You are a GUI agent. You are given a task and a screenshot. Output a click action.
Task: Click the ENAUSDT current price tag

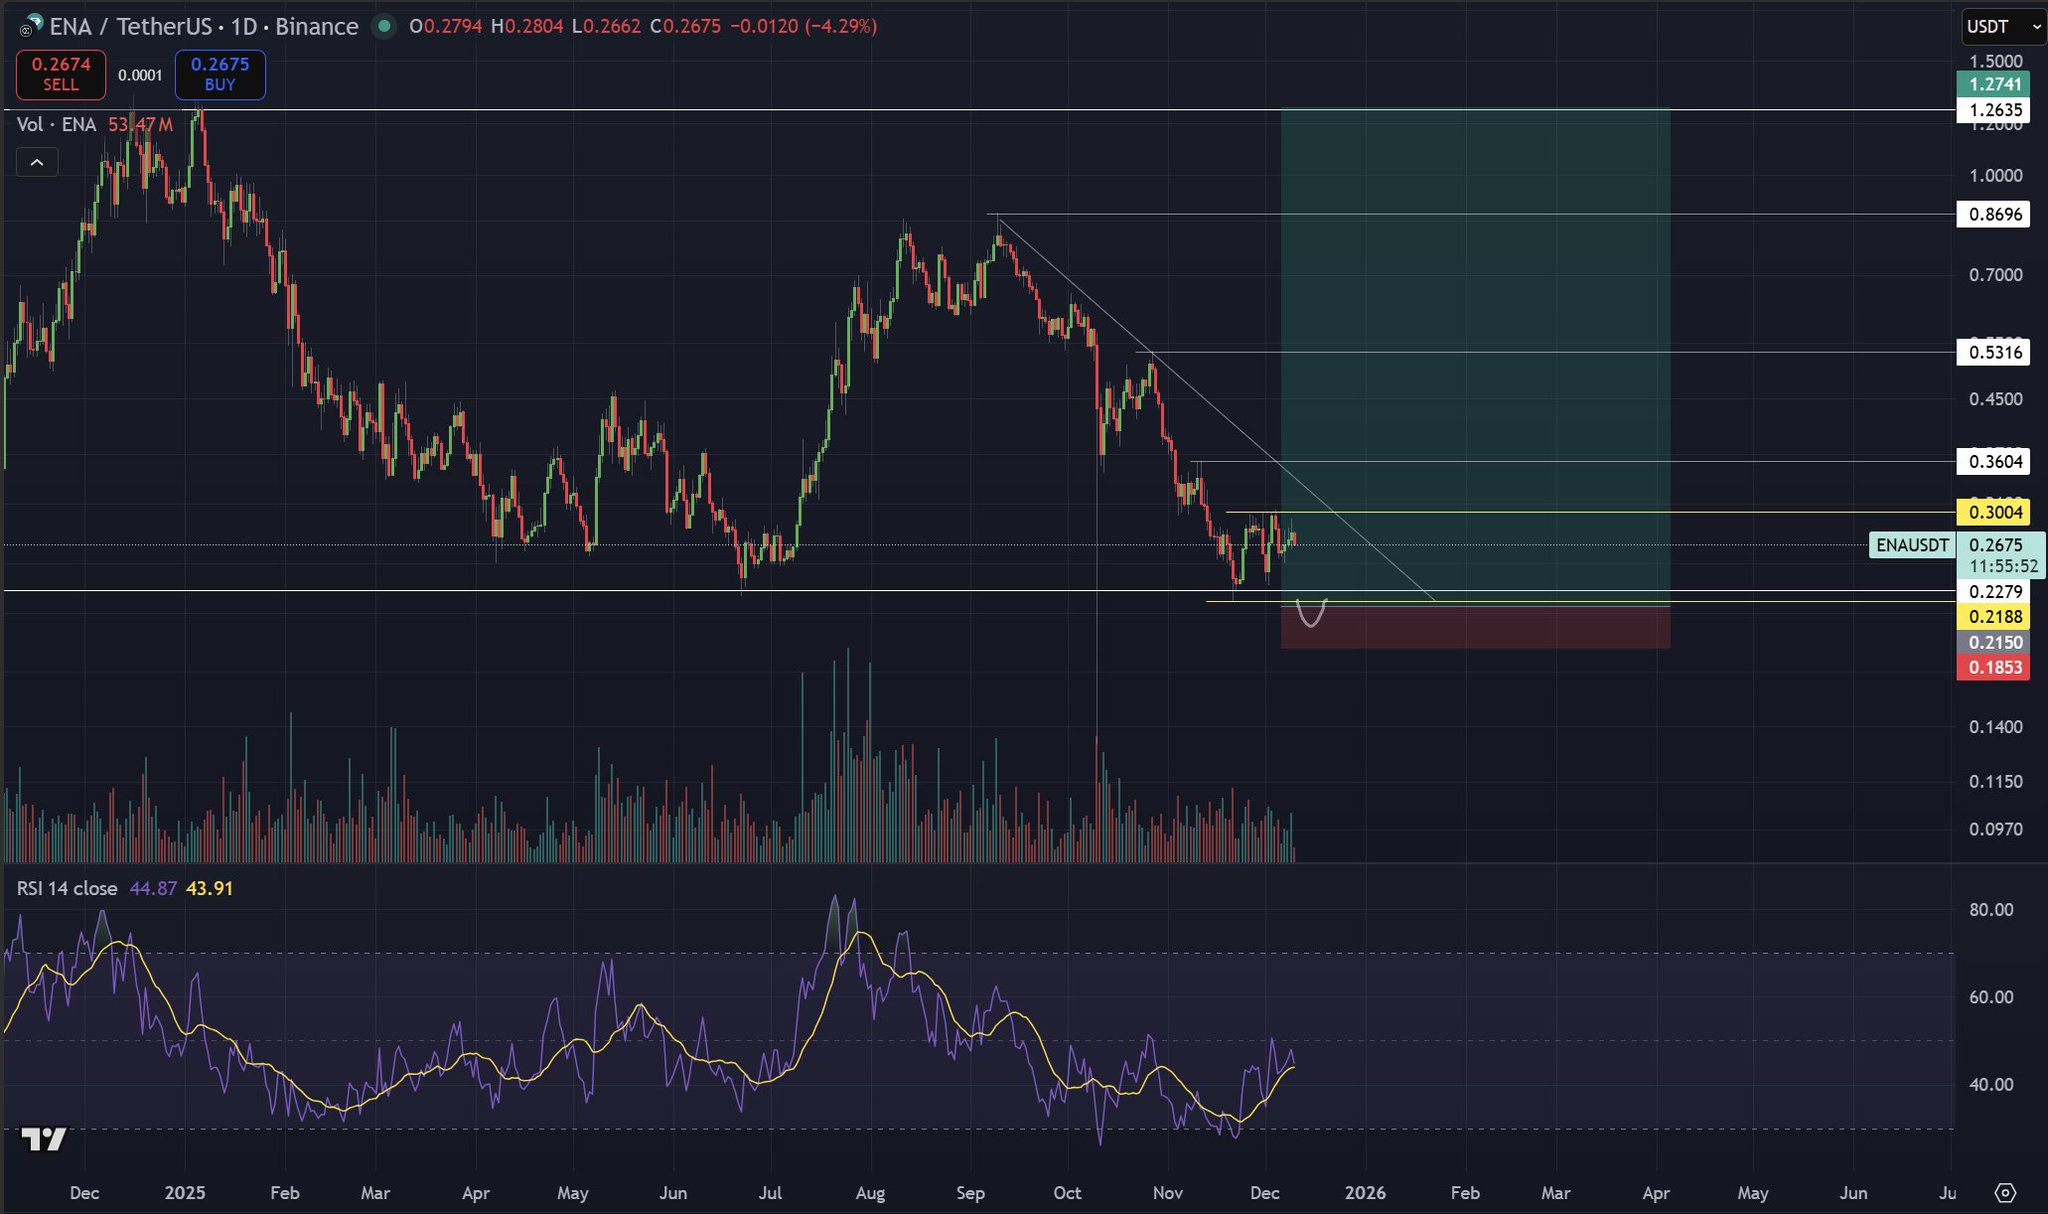tap(1912, 545)
